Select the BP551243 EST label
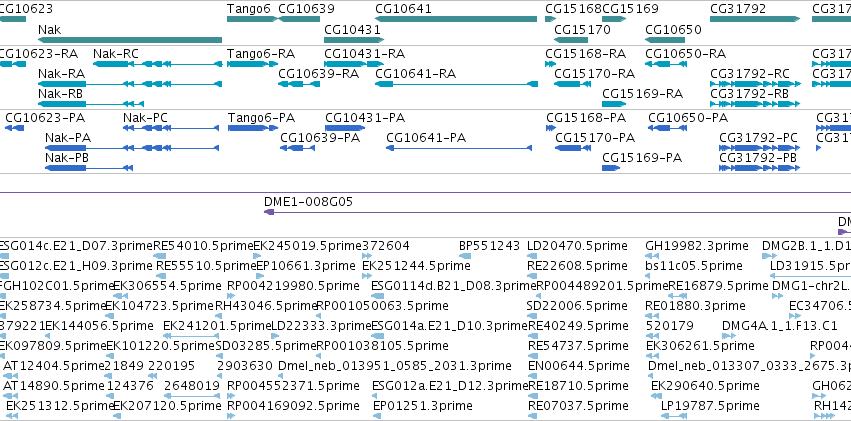 [490, 246]
